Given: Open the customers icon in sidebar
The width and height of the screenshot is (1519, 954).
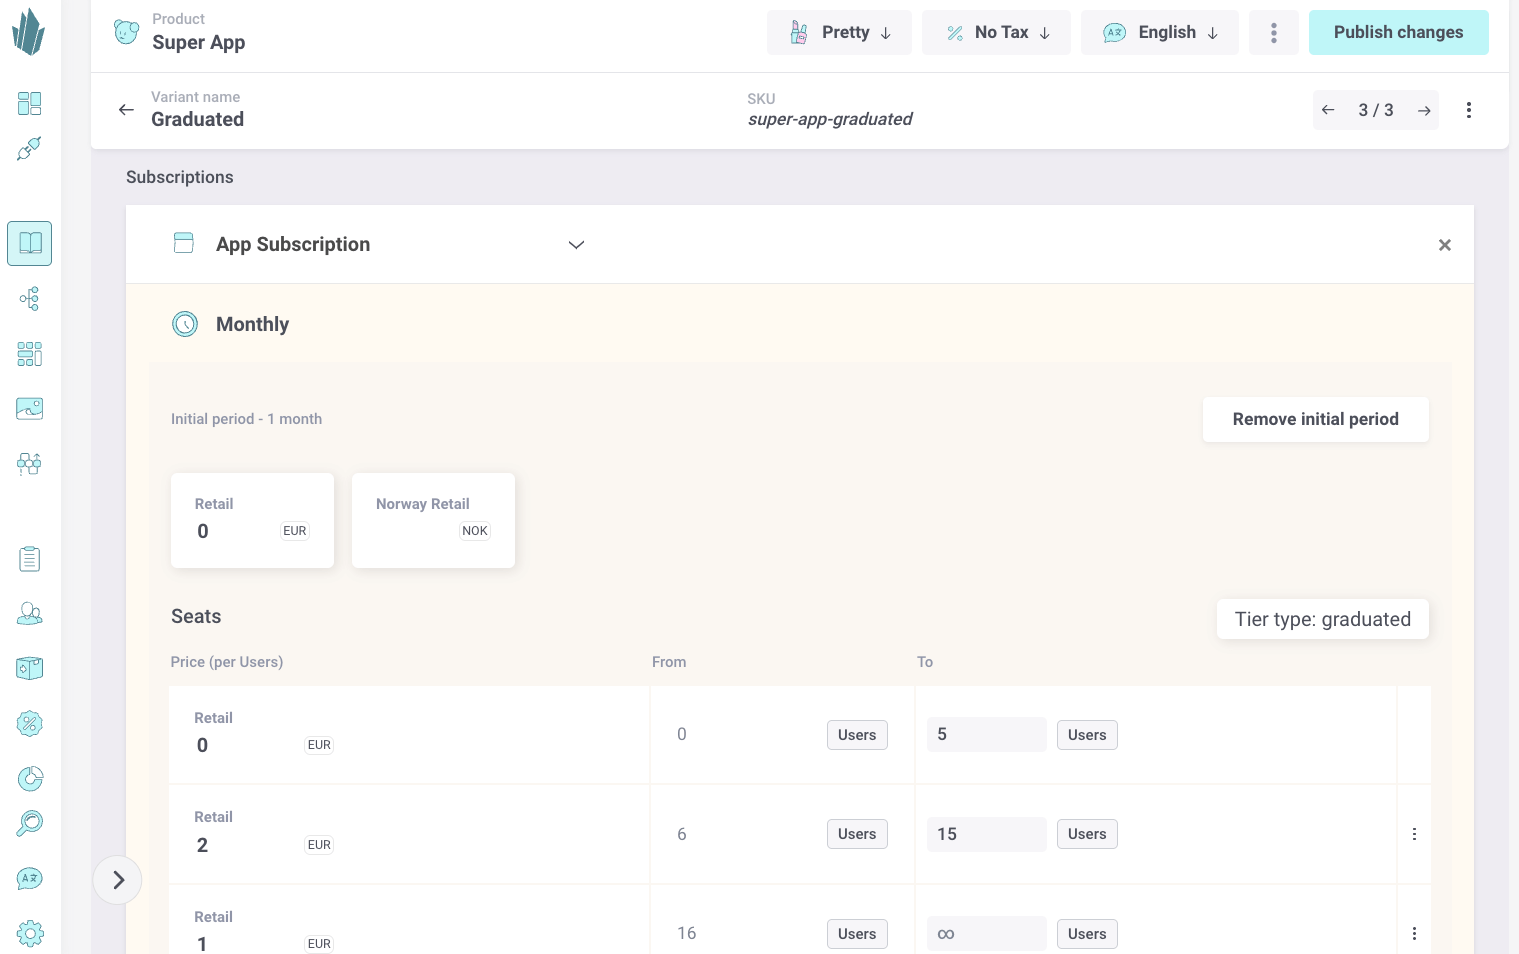Looking at the screenshot, I should [30, 614].
